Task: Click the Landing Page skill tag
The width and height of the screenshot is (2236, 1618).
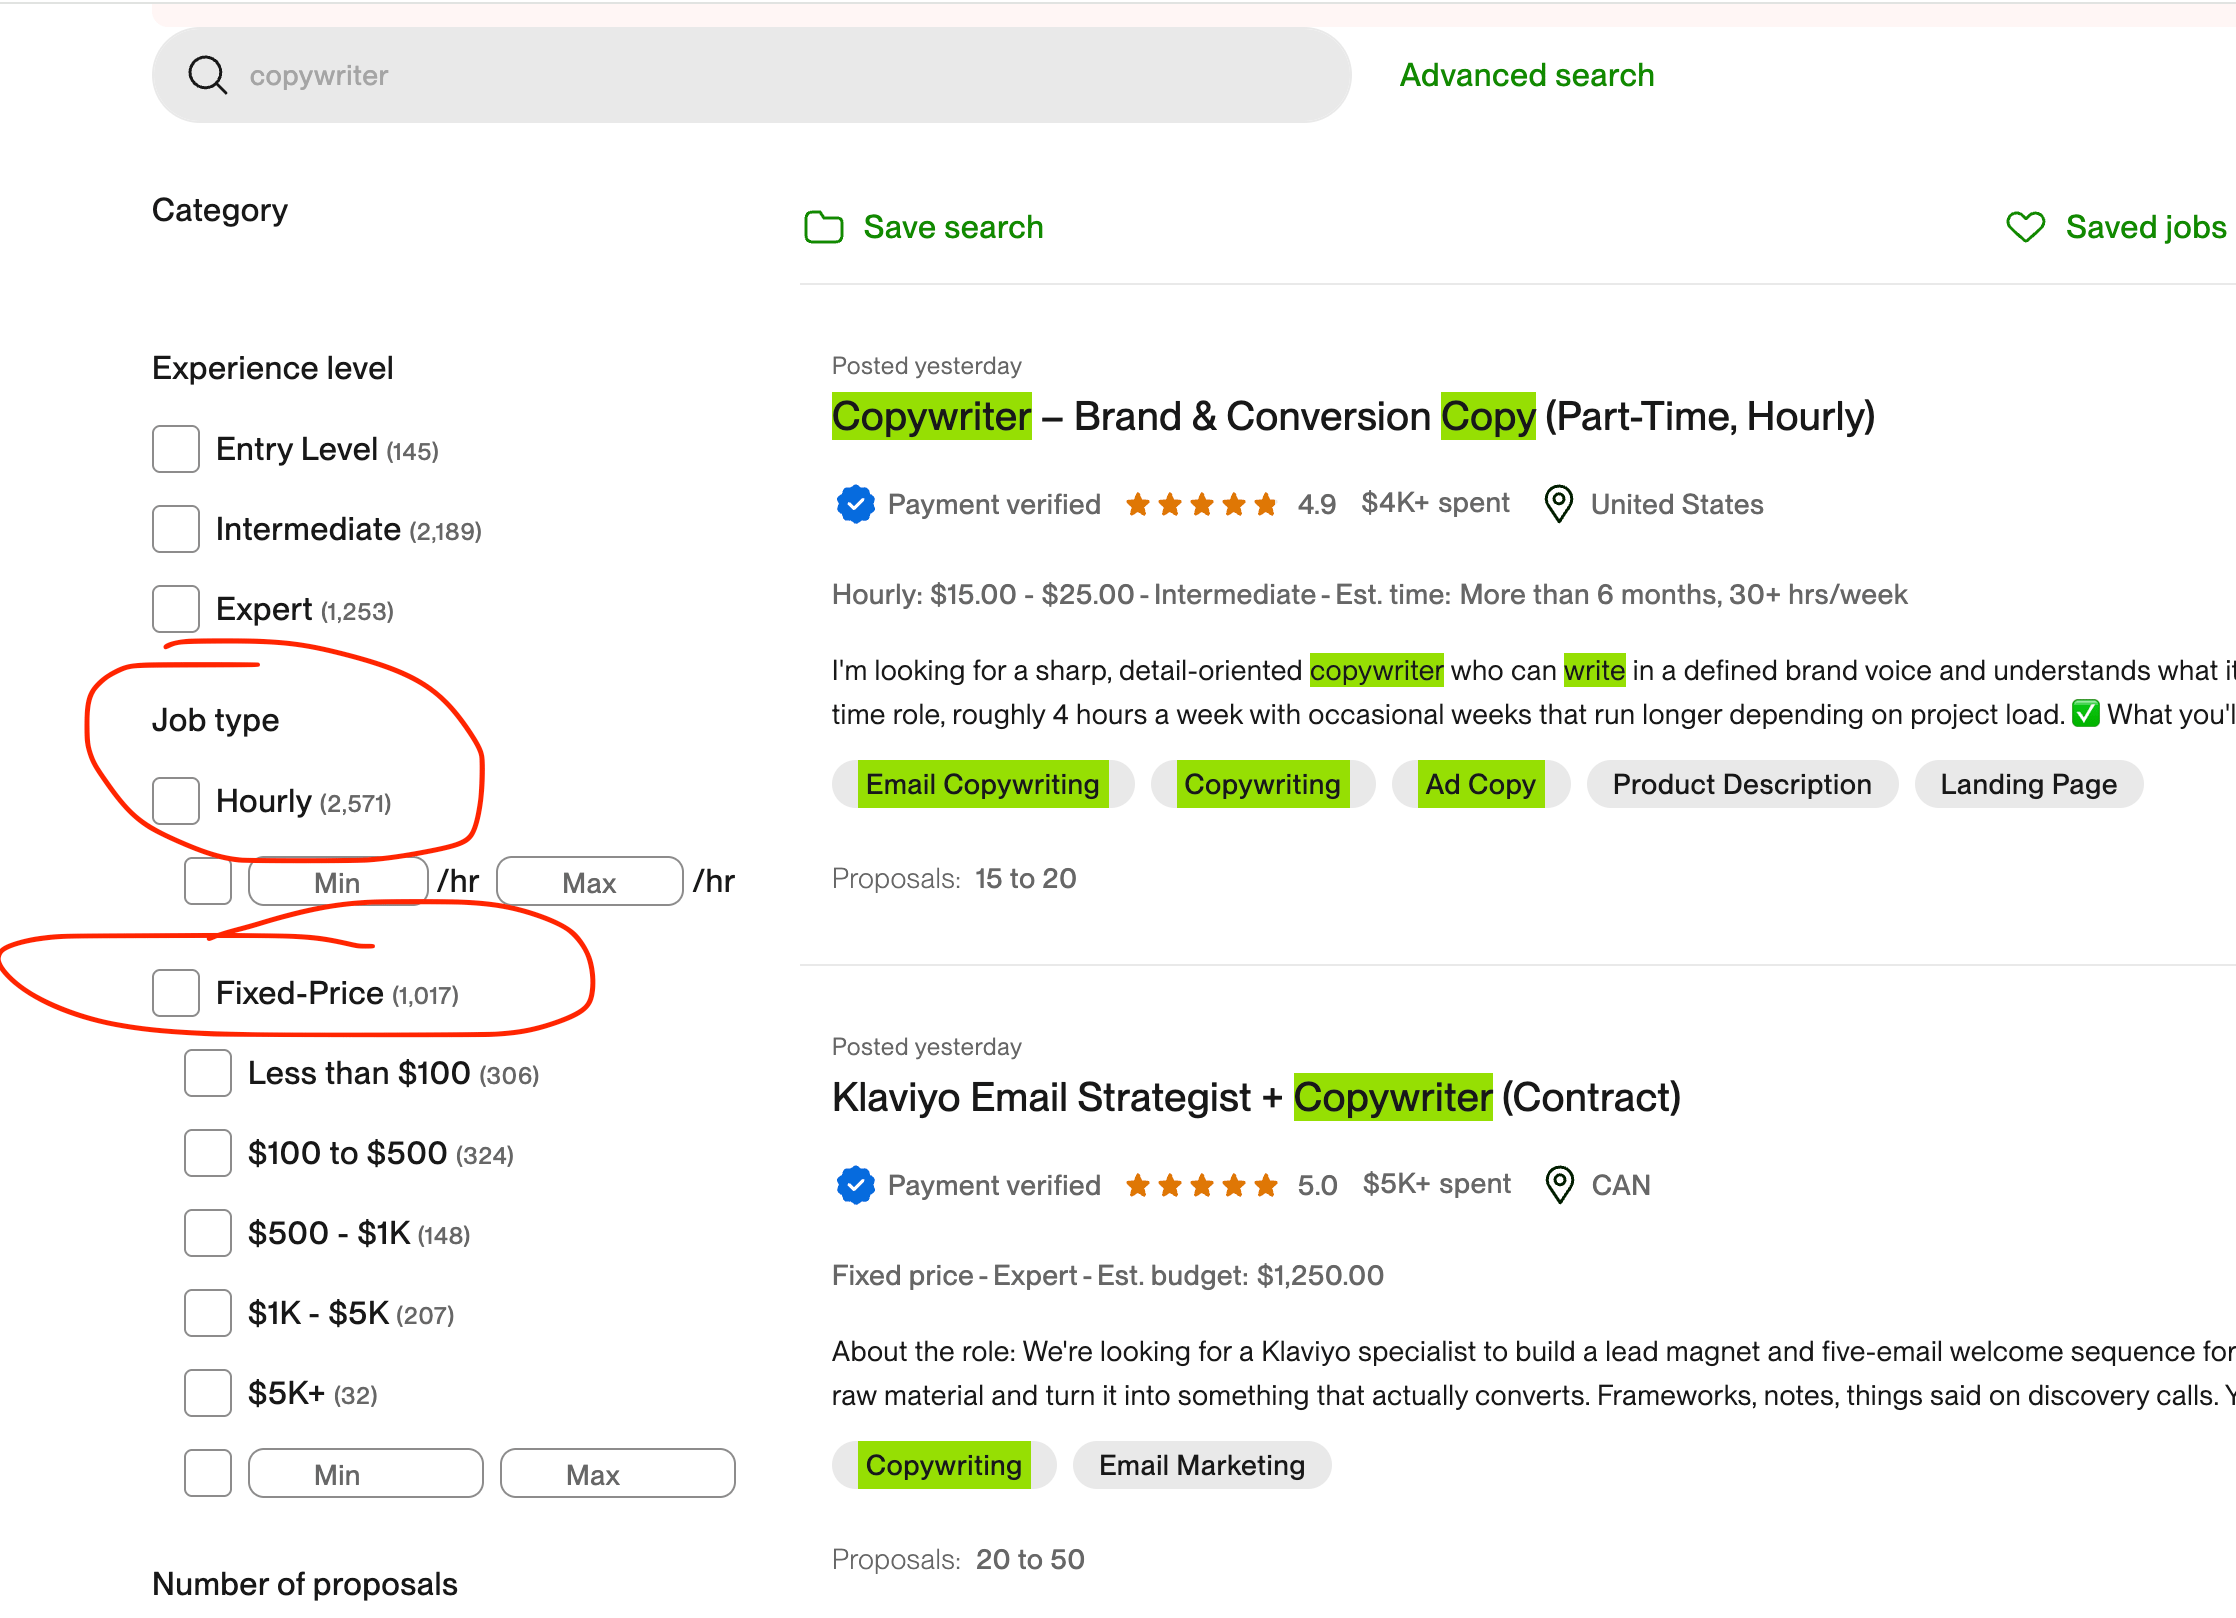Action: [x=2028, y=784]
